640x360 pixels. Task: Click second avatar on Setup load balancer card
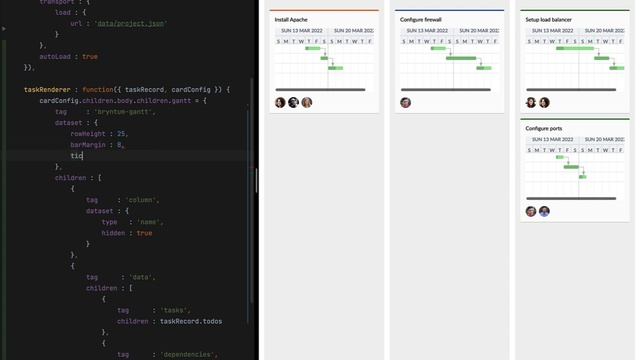coord(544,102)
